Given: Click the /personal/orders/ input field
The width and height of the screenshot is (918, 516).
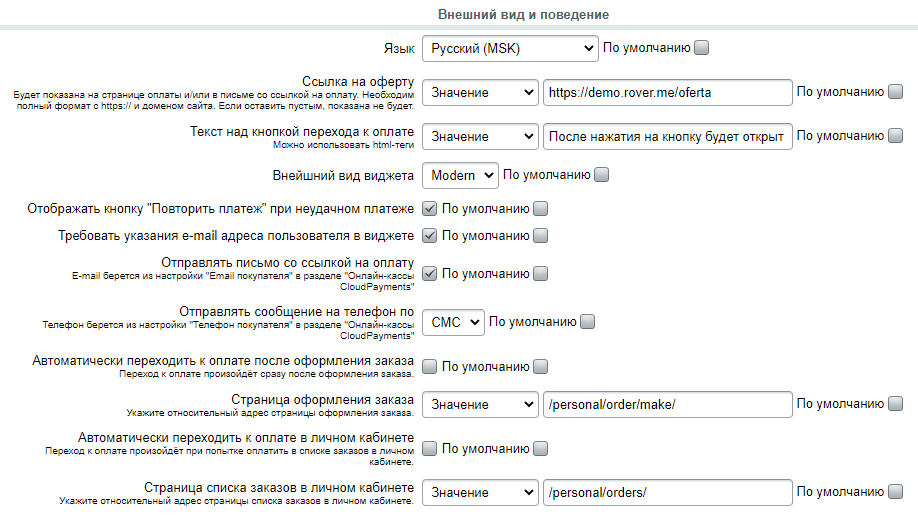Looking at the screenshot, I should tap(667, 493).
